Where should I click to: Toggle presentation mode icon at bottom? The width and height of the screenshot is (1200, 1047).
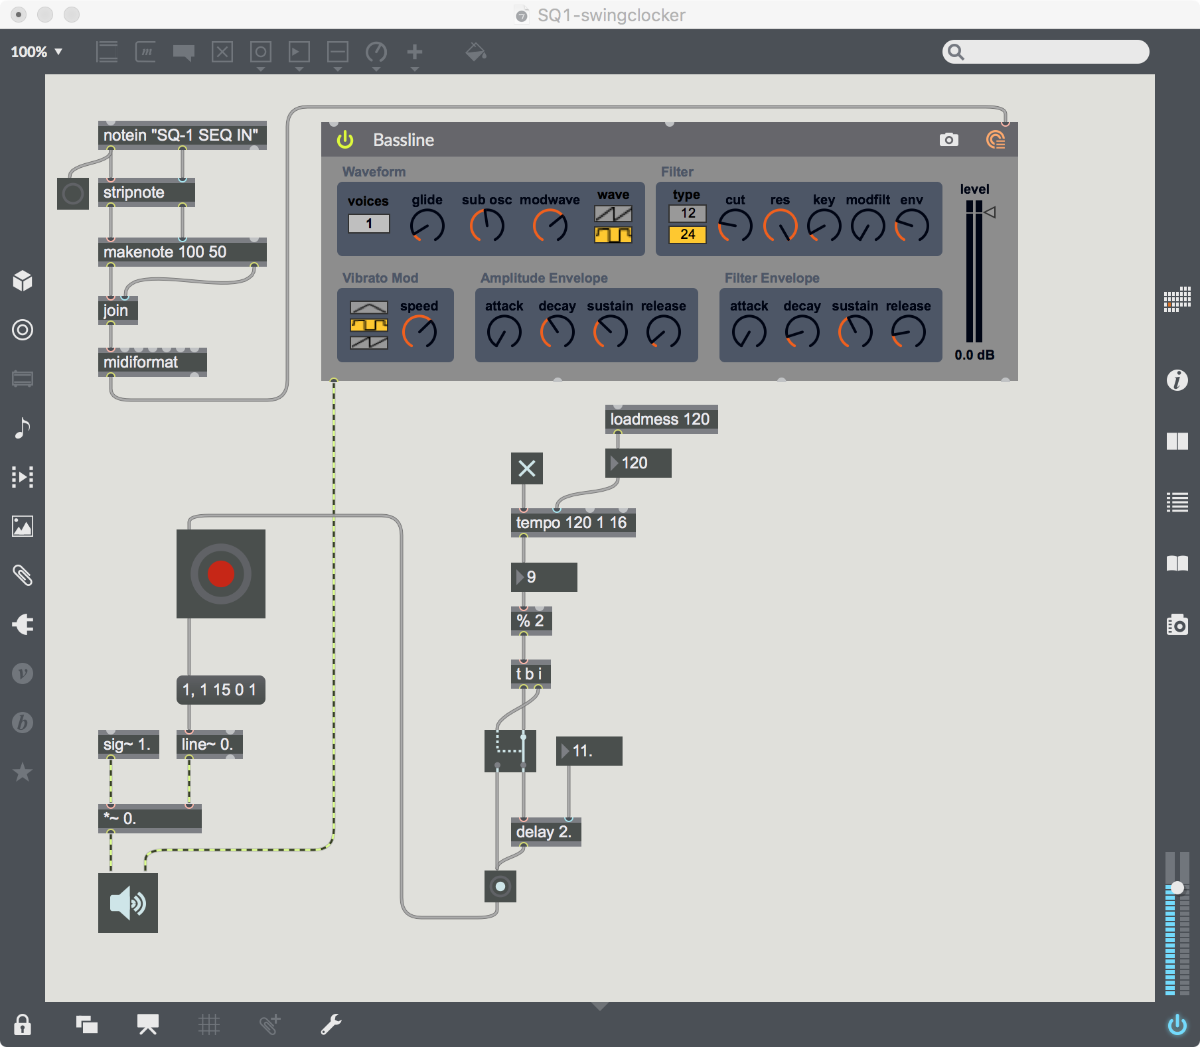pyautogui.click(x=148, y=1024)
